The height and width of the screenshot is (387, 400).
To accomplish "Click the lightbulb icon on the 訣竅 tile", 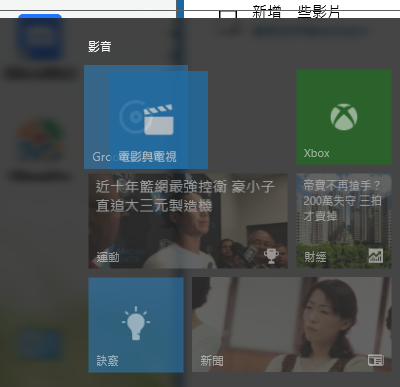I will [x=136, y=323].
